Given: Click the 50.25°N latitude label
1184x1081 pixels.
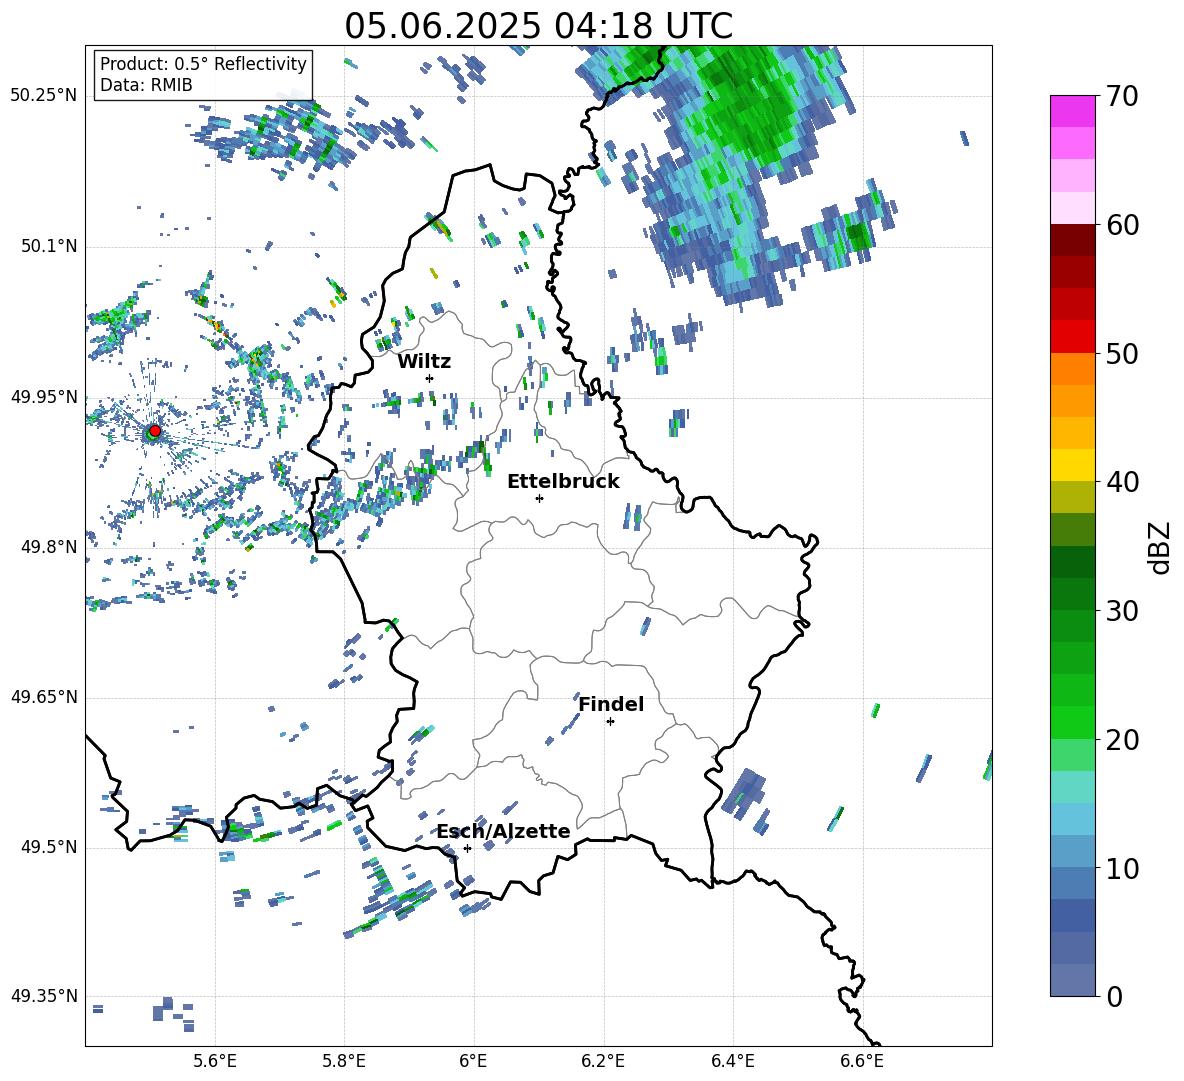Looking at the screenshot, I should (44, 96).
